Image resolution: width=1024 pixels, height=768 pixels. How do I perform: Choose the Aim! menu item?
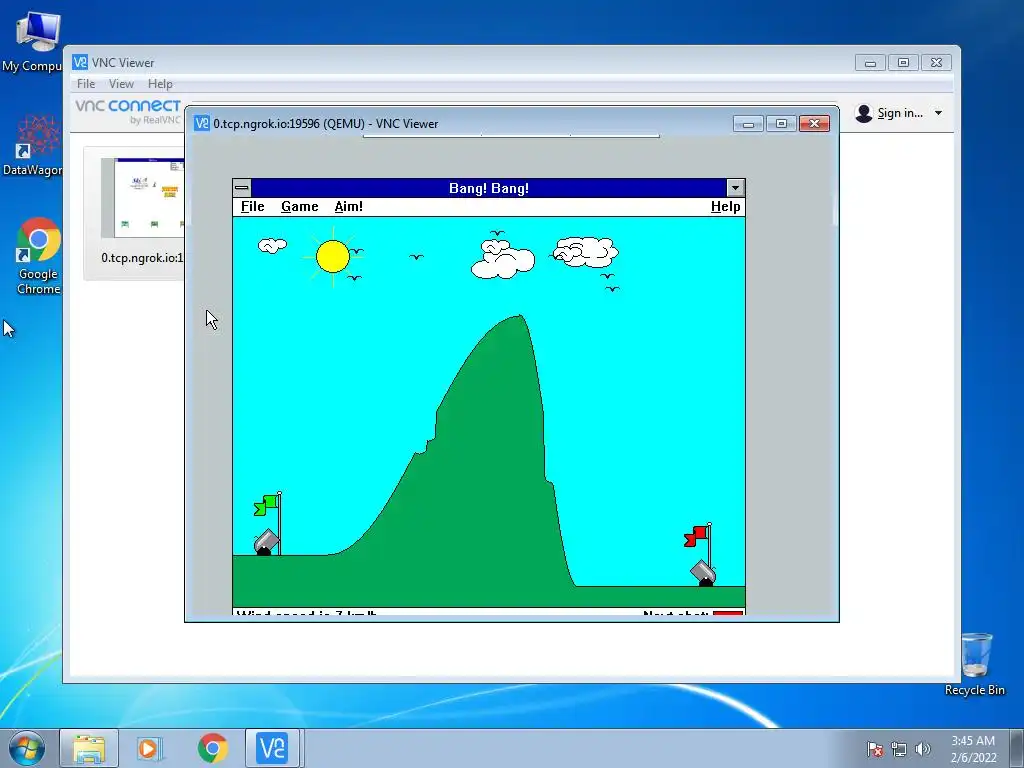[349, 206]
